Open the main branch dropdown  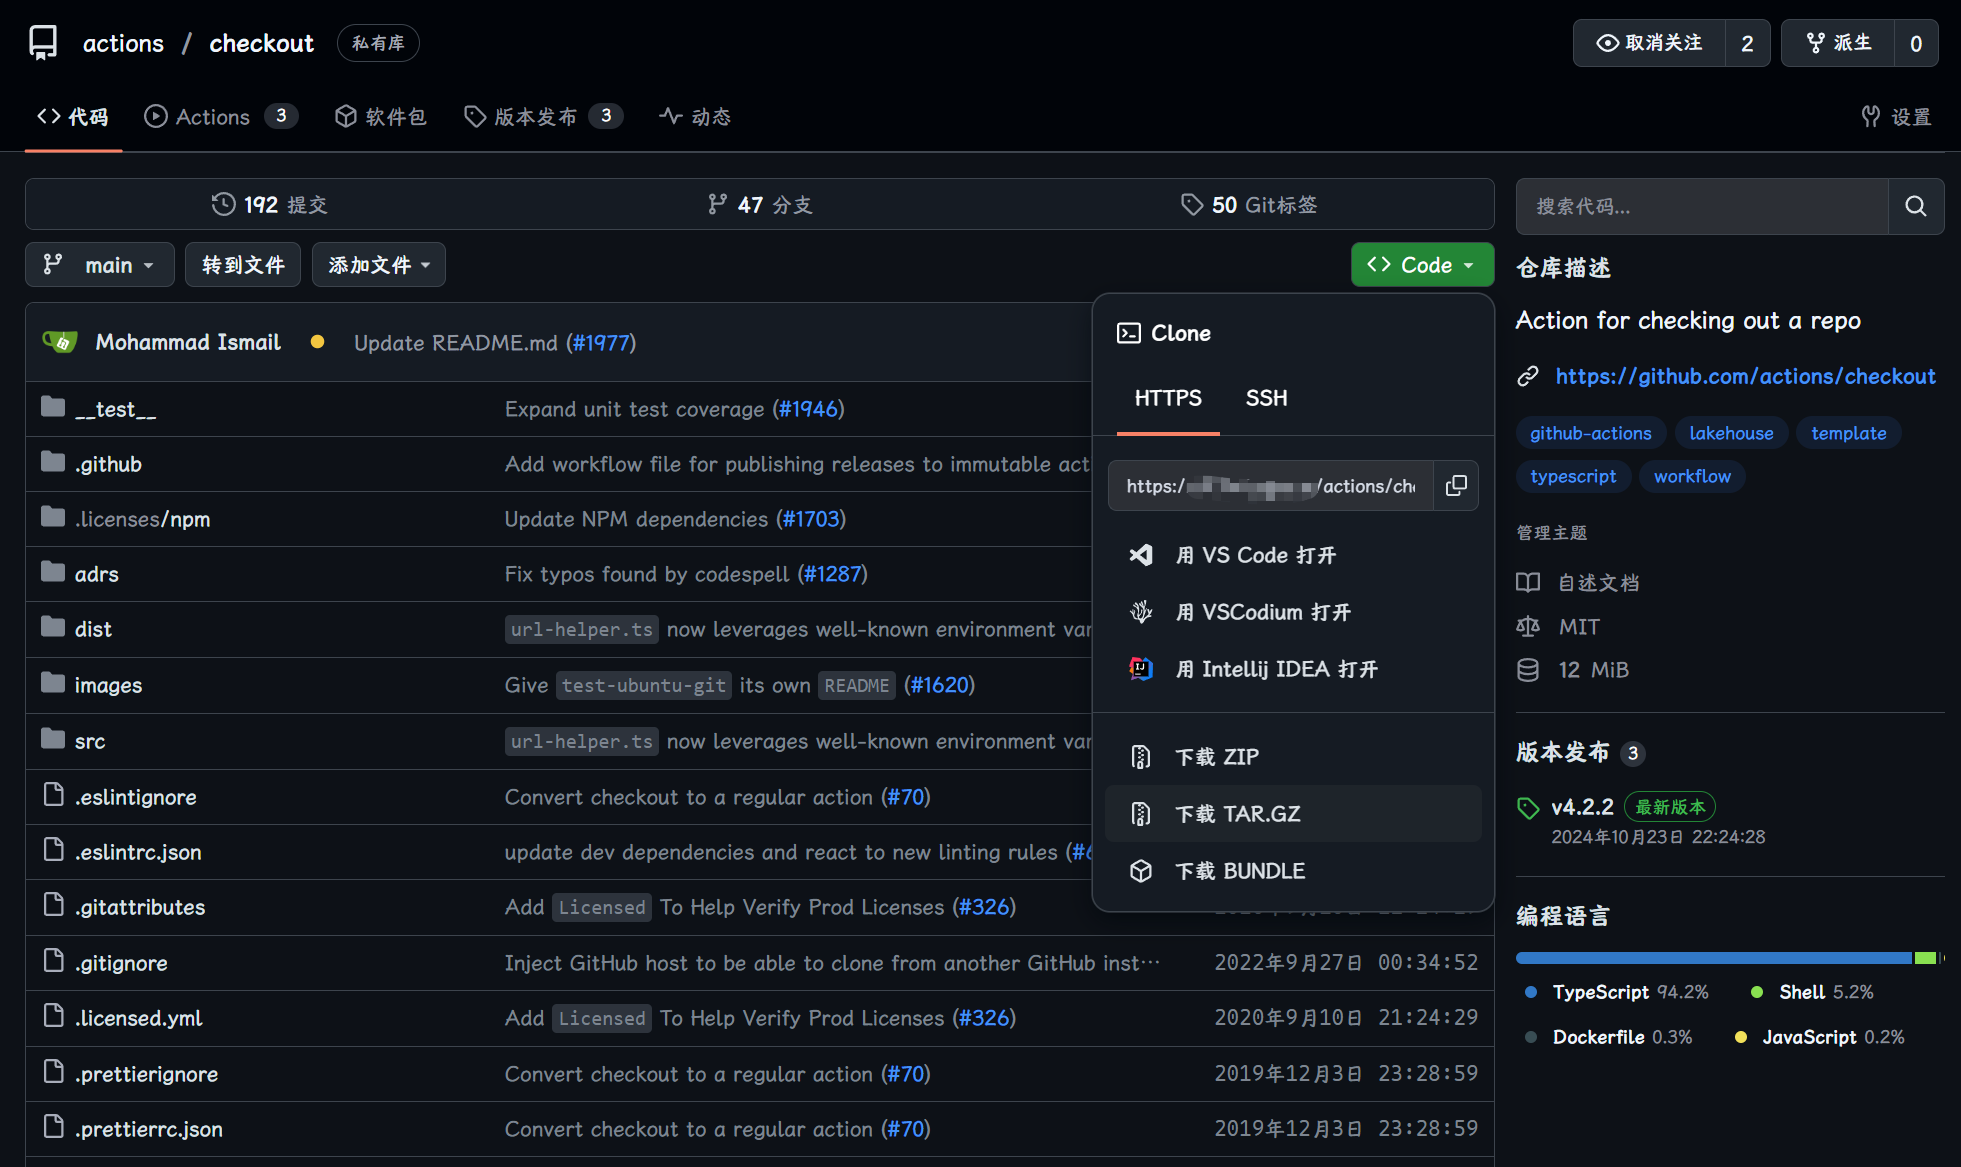click(x=99, y=265)
